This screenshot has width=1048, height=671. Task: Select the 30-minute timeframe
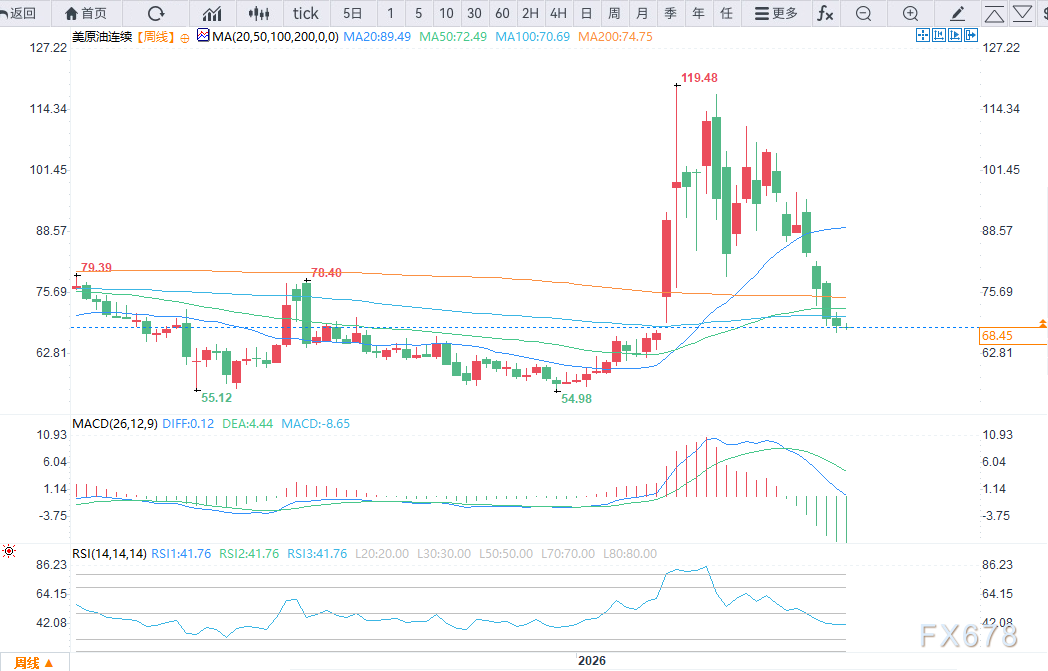point(475,13)
